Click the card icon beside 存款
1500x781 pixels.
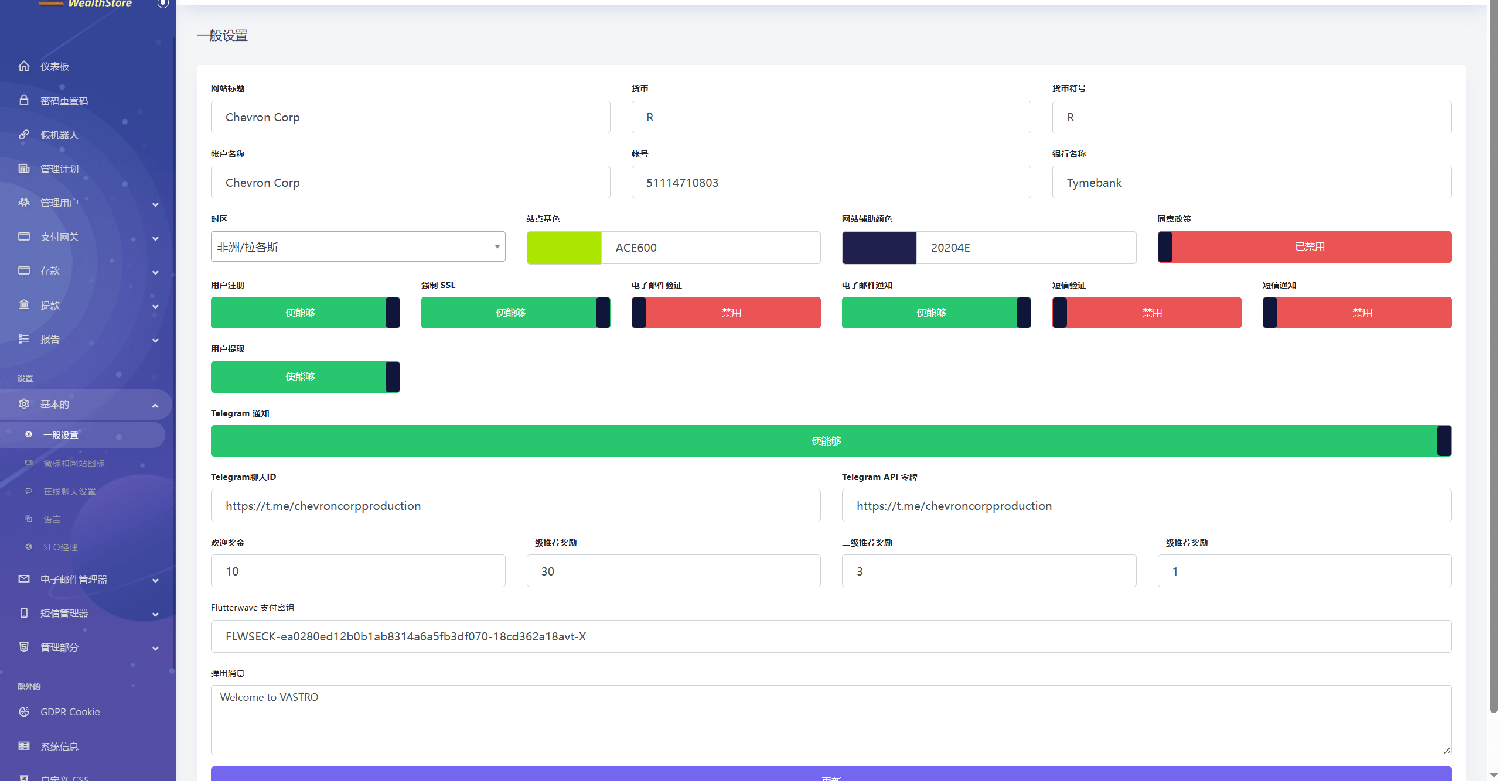[x=24, y=271]
